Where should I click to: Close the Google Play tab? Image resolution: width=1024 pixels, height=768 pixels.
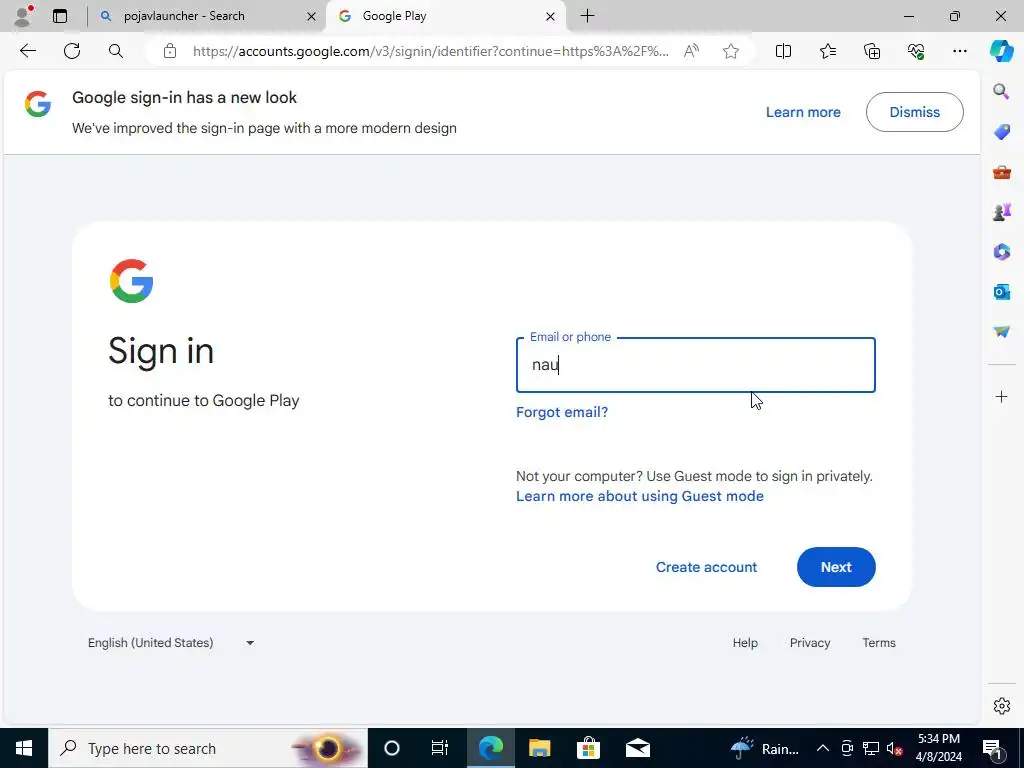pos(551,16)
